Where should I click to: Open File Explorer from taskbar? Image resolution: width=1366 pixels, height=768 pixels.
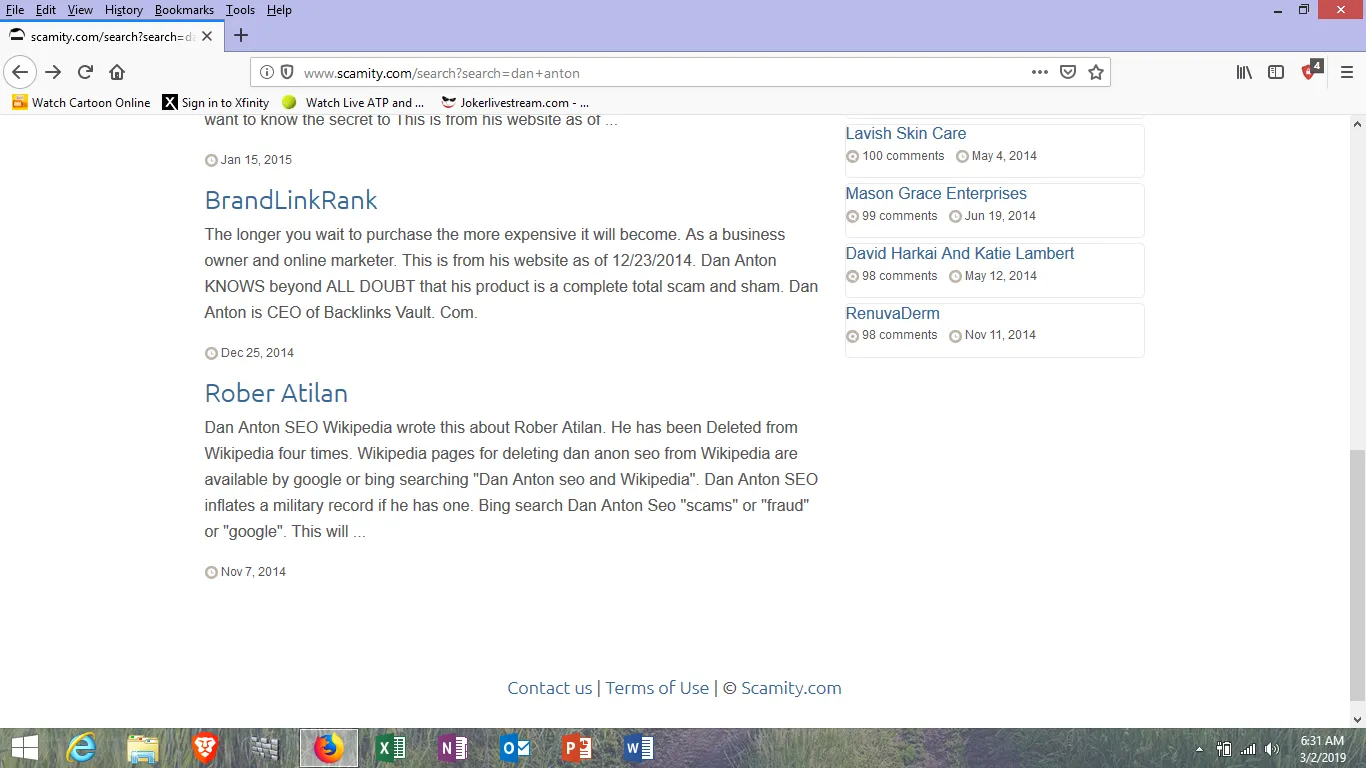point(143,748)
